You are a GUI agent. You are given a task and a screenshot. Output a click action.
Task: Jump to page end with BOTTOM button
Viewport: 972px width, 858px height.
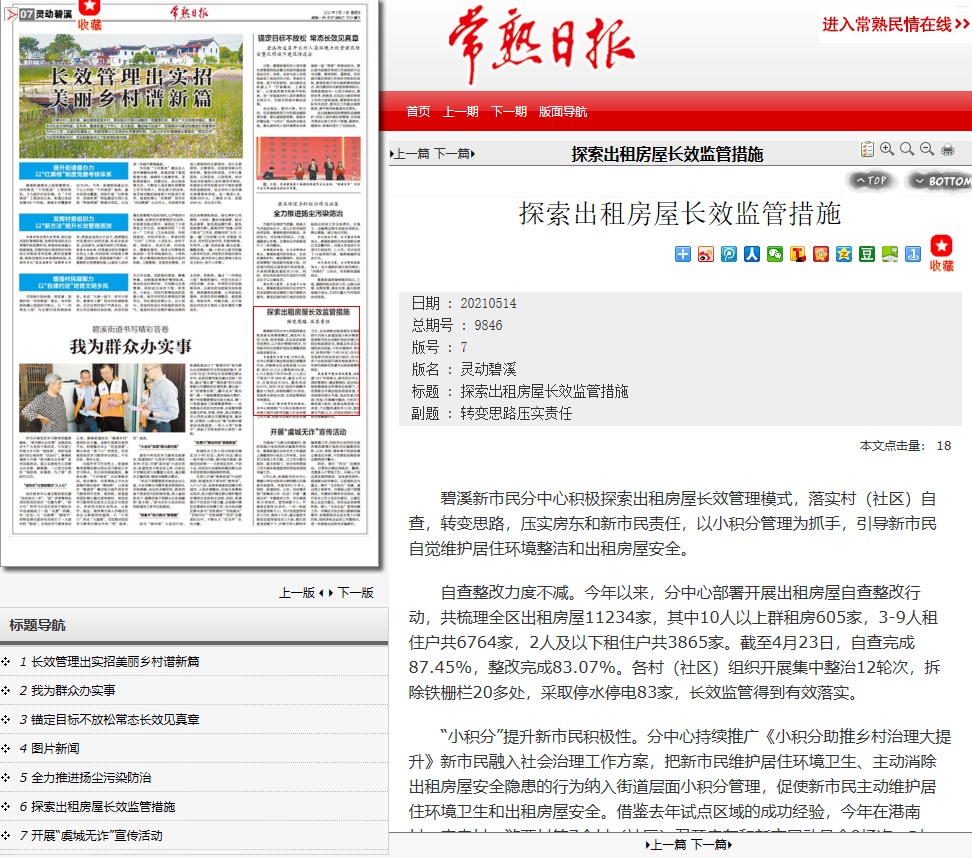[940, 181]
